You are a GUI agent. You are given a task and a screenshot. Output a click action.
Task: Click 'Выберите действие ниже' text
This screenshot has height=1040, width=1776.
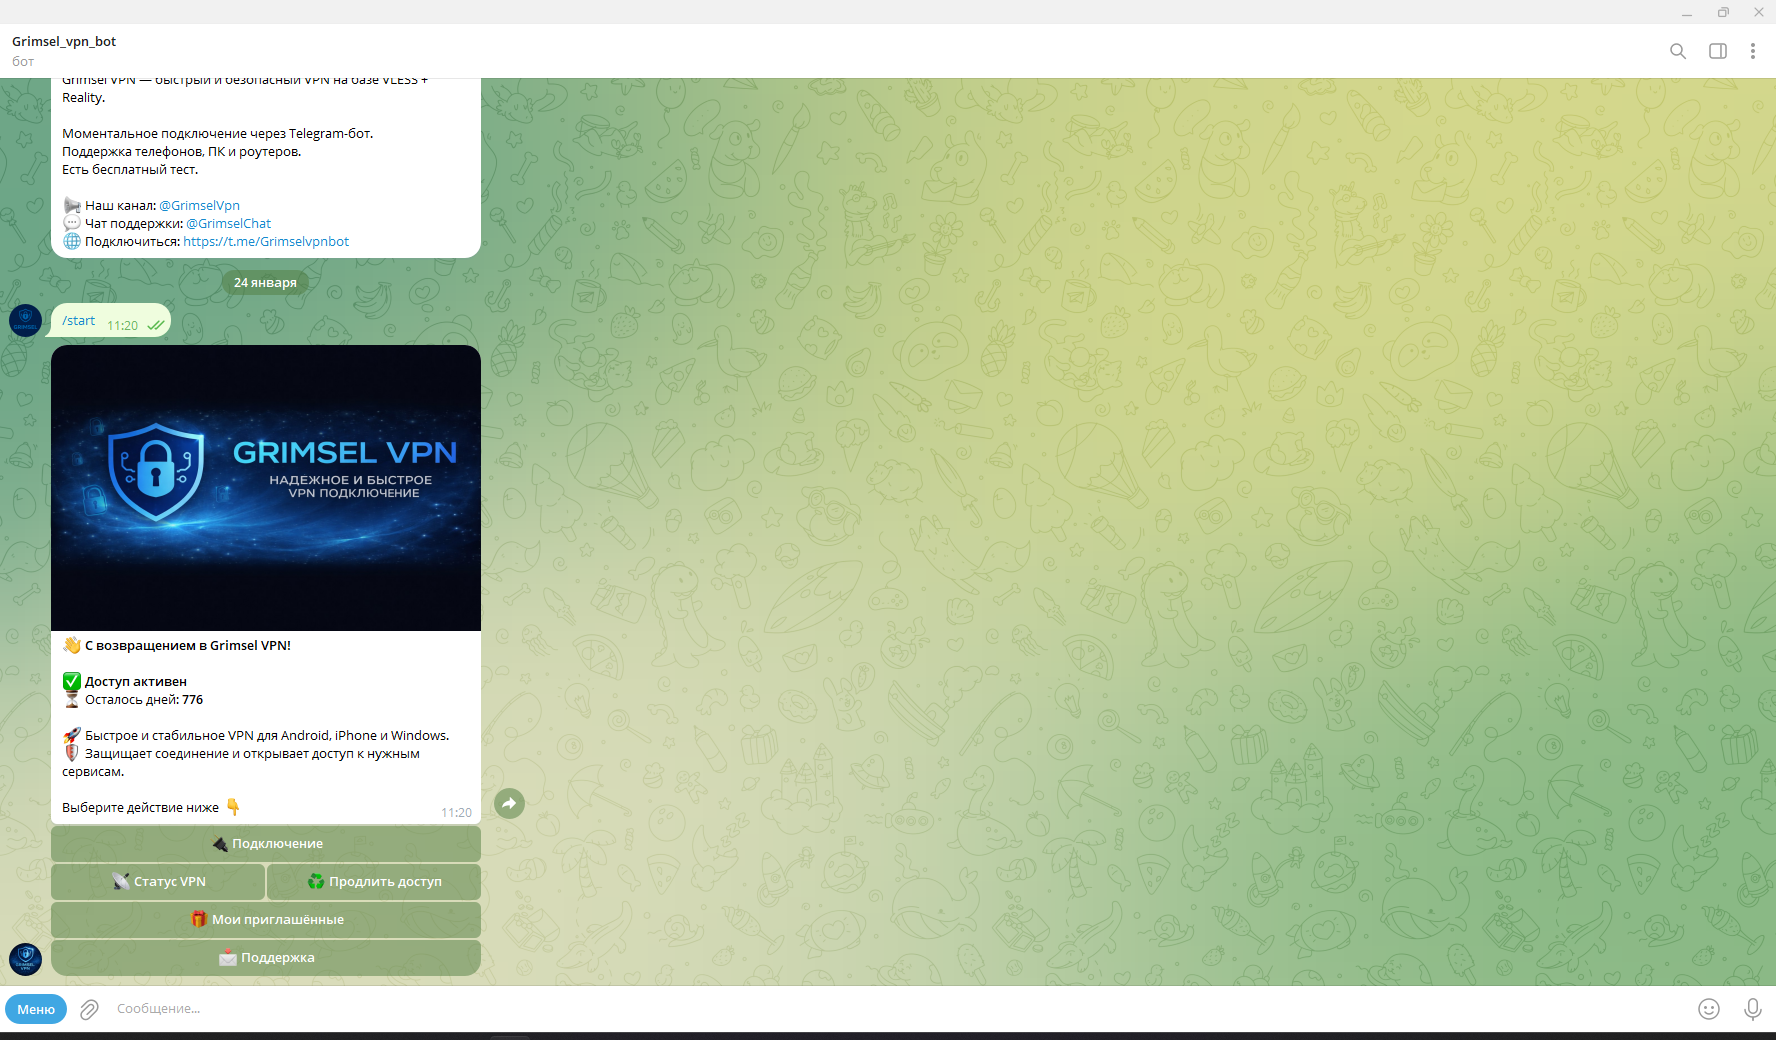click(x=140, y=808)
